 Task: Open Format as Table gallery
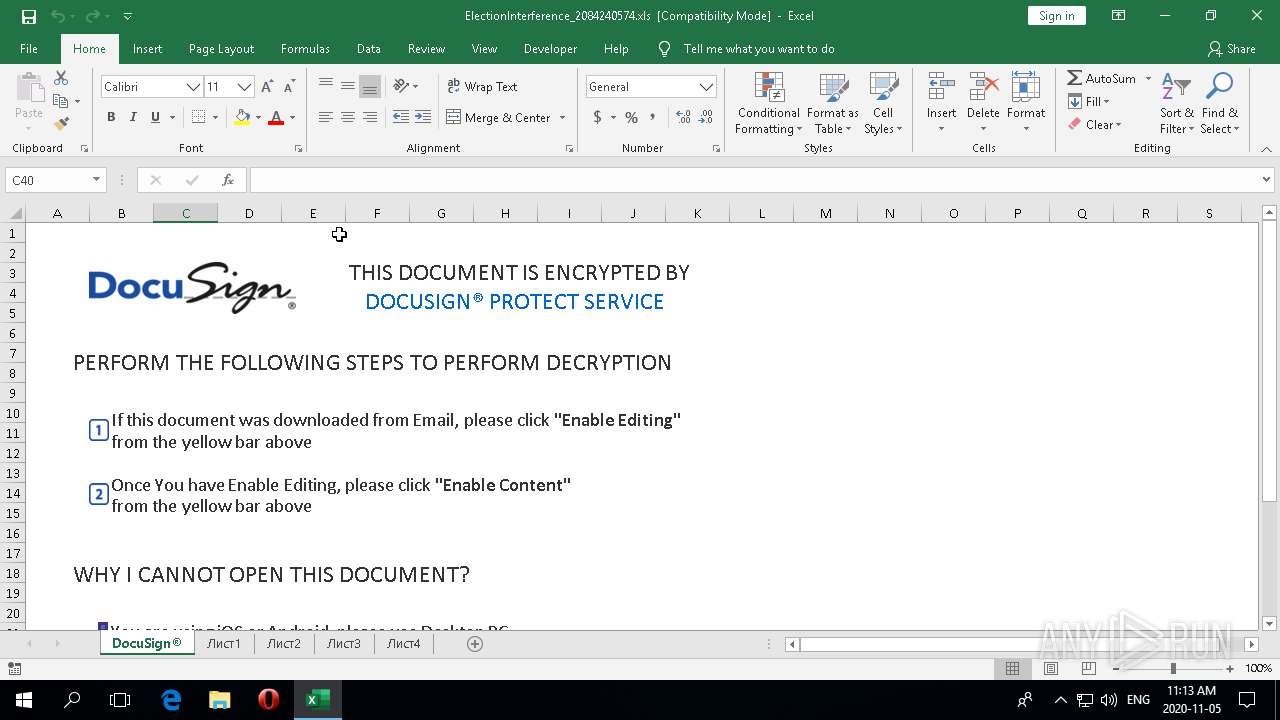833,103
